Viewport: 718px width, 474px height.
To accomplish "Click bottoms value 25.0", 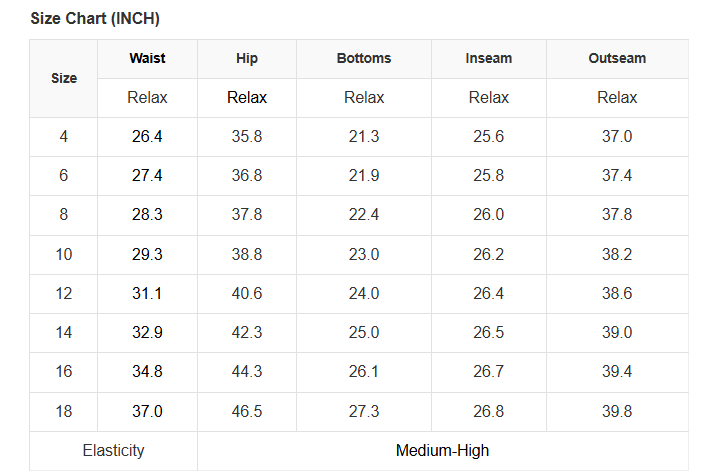I will [364, 332].
